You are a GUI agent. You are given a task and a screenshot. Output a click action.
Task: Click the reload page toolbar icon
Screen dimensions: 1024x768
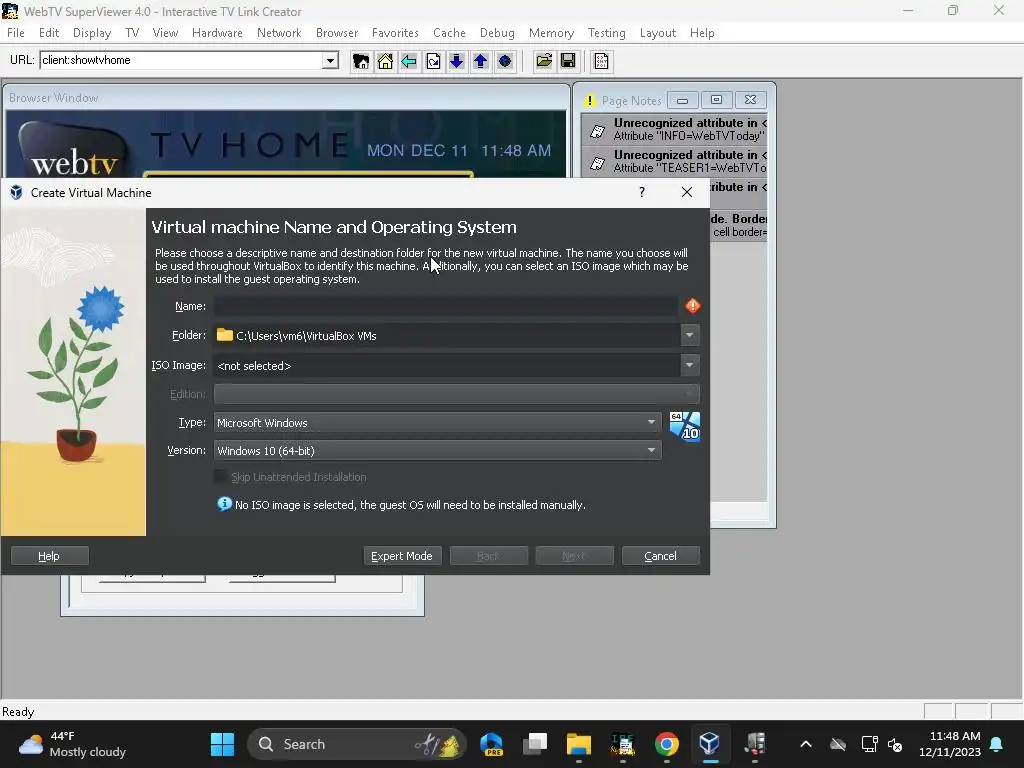433,61
